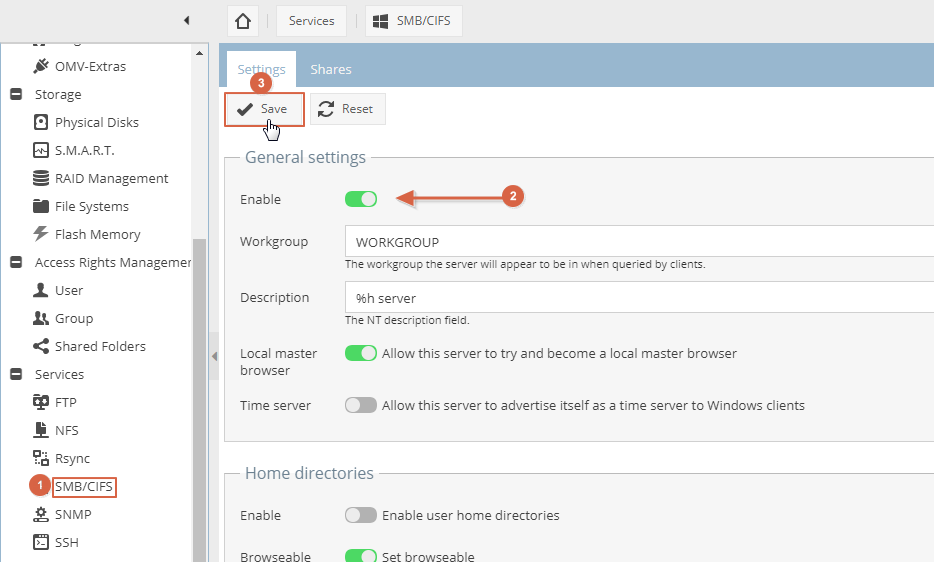Open NFS service in the sidebar

coord(67,430)
